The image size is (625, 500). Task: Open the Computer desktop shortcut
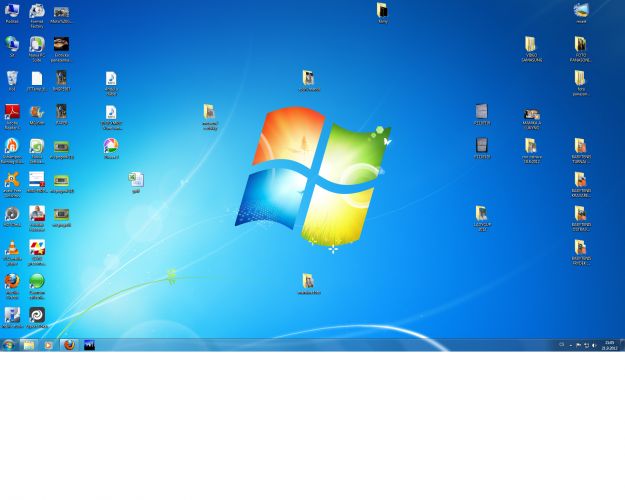click(12, 13)
